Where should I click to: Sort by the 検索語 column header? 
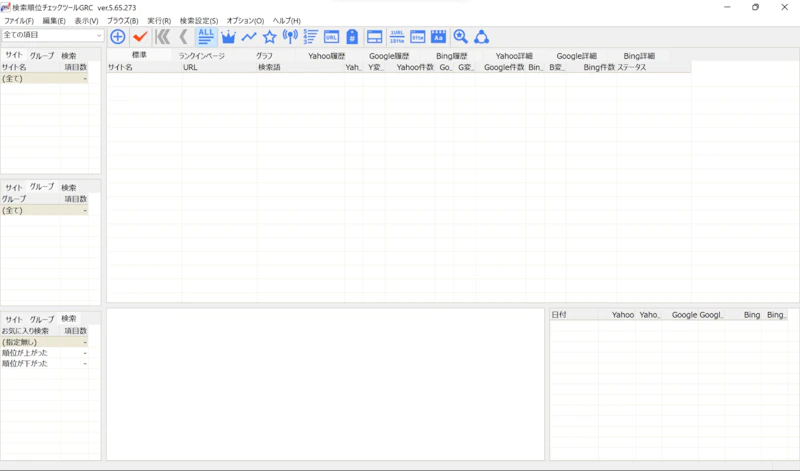point(301,67)
